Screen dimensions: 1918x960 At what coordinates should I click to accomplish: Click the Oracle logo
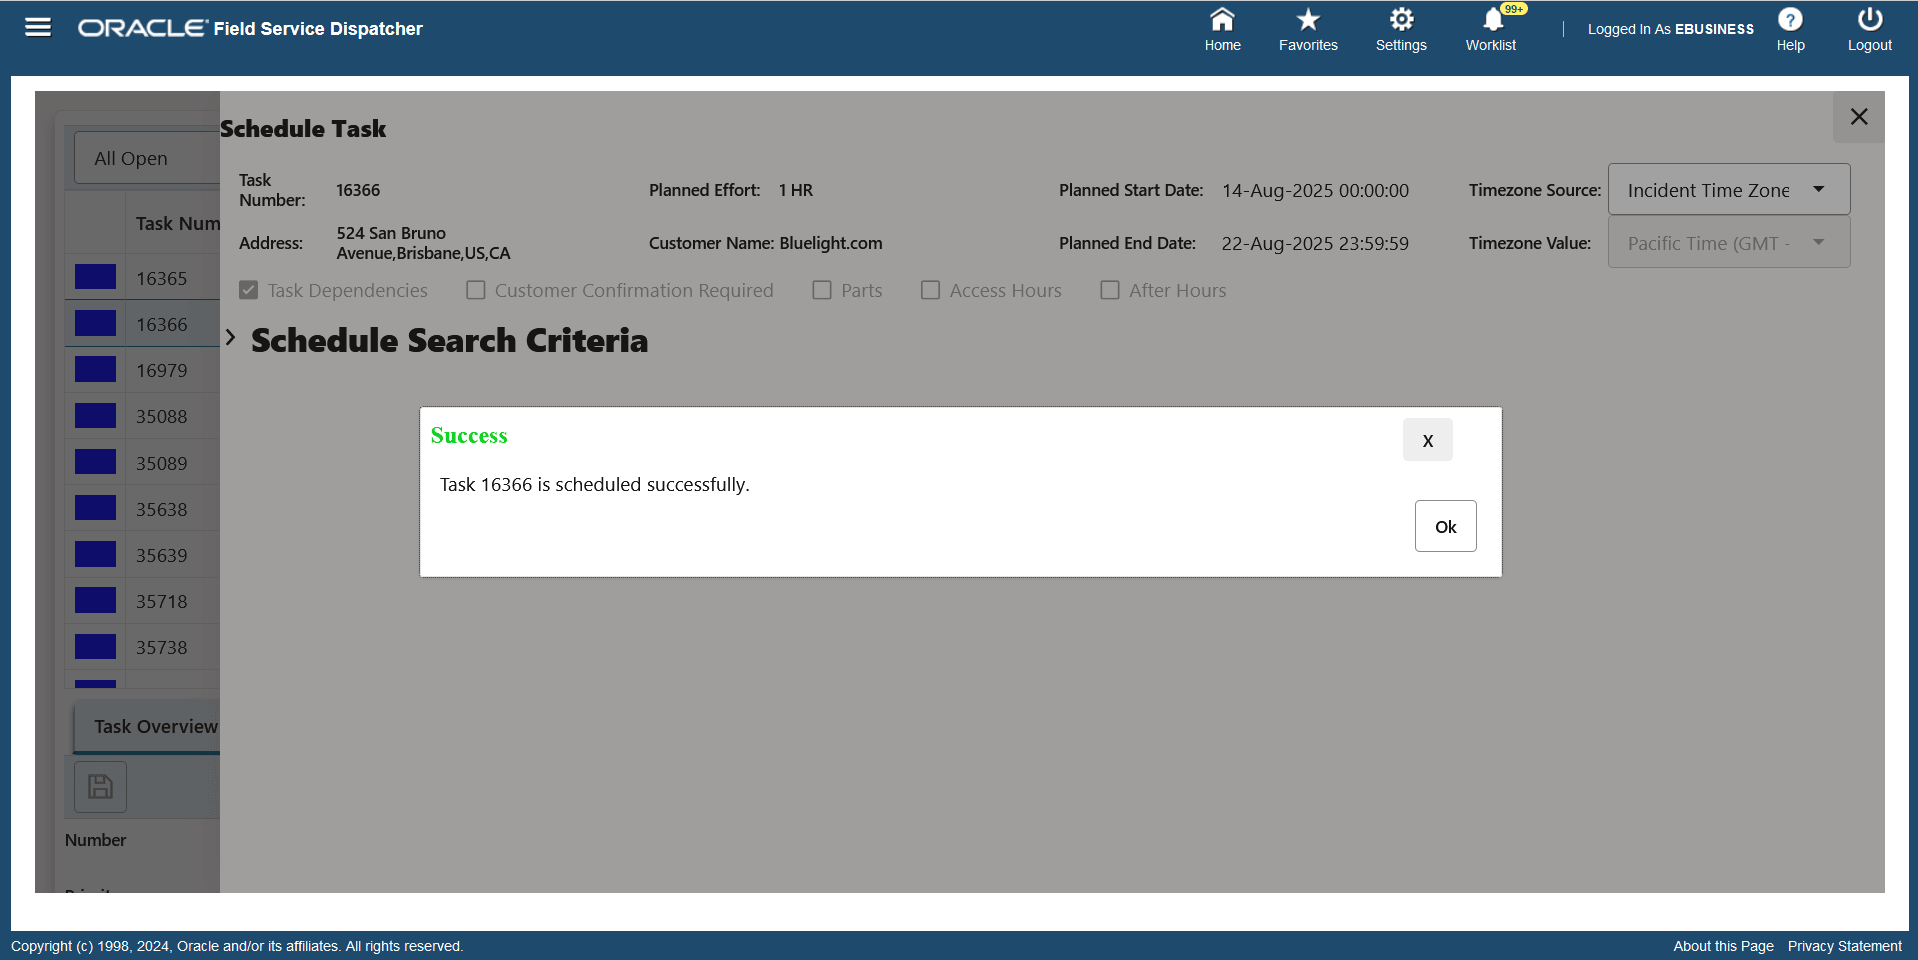point(140,28)
